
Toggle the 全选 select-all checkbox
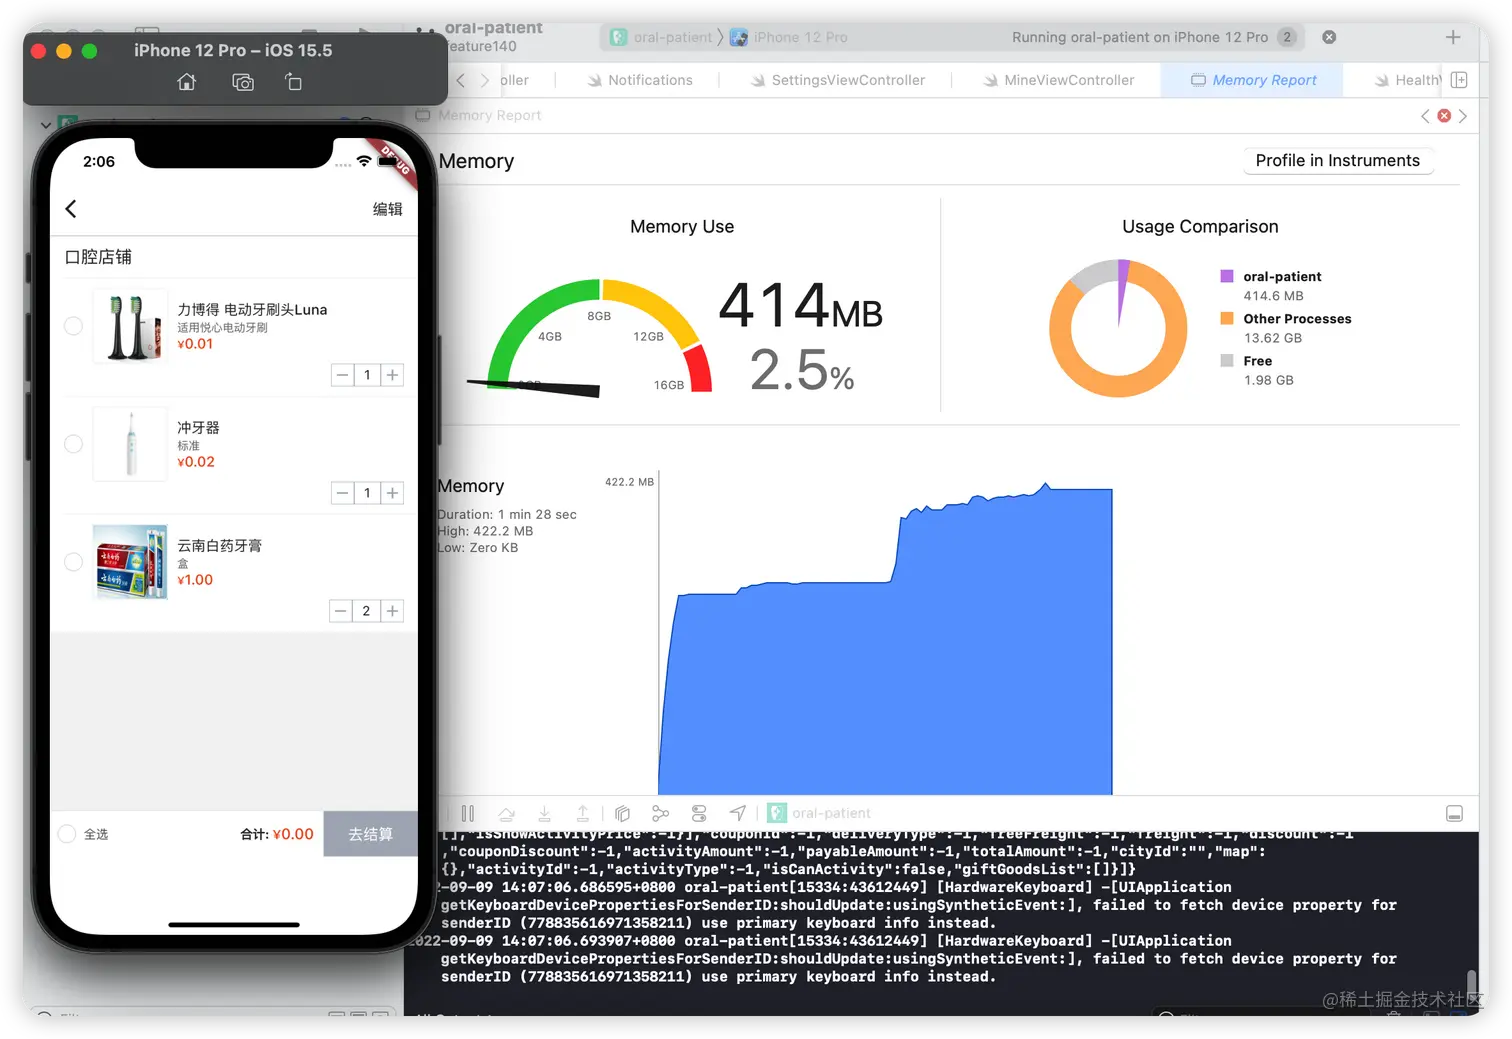[67, 834]
